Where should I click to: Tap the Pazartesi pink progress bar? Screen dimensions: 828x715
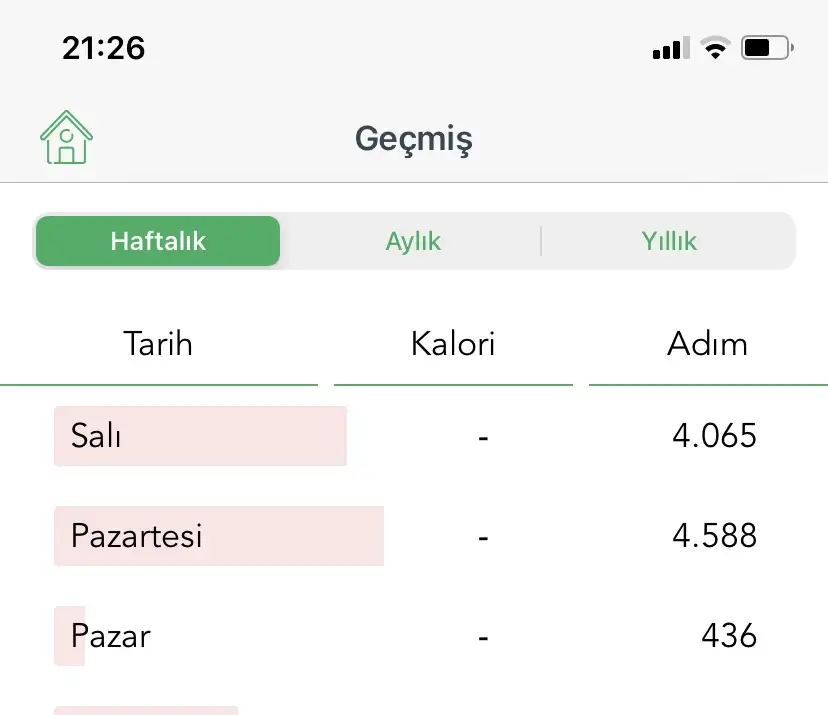300,536
